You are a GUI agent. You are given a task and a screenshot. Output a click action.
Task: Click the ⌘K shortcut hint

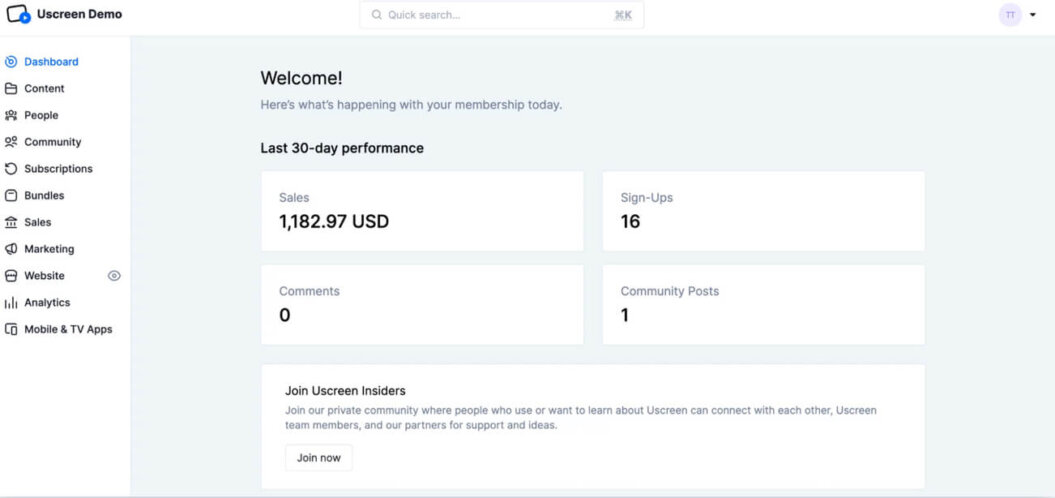(623, 15)
